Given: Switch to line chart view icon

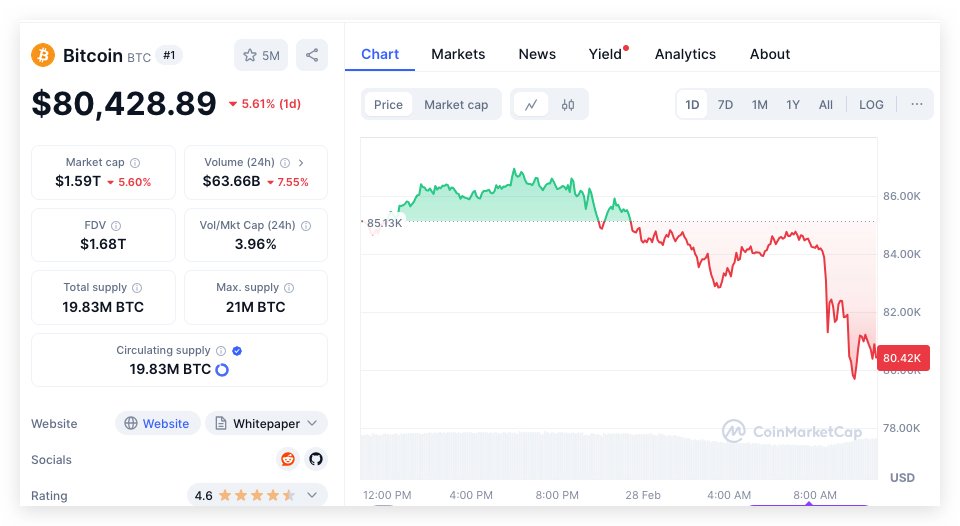Looking at the screenshot, I should [531, 104].
